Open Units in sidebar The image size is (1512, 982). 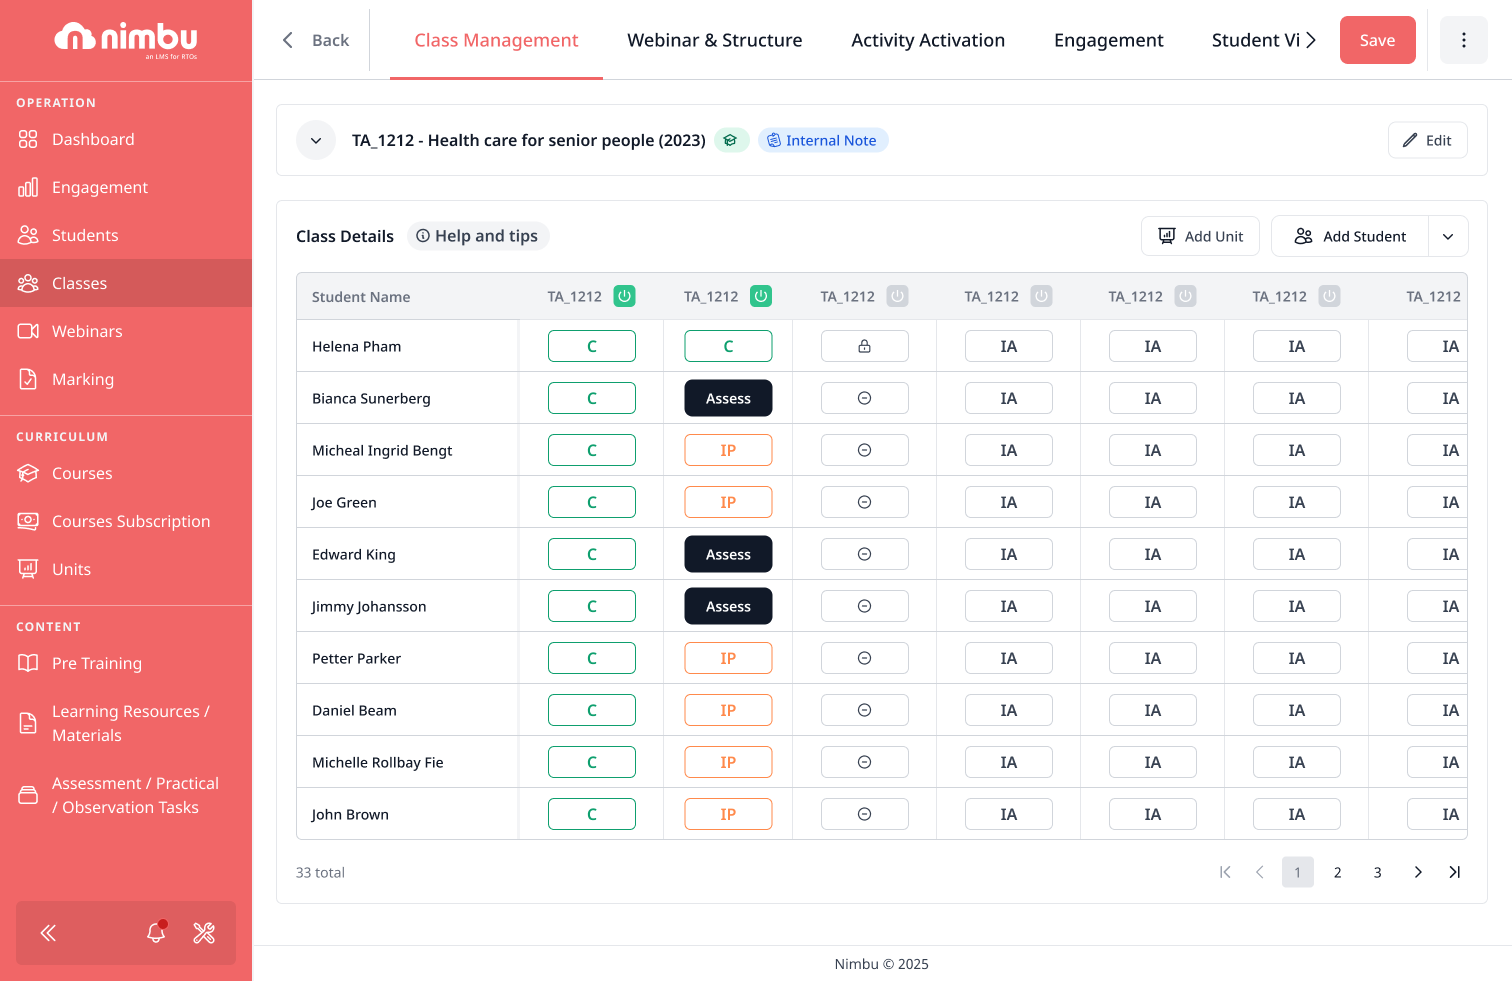coord(126,569)
